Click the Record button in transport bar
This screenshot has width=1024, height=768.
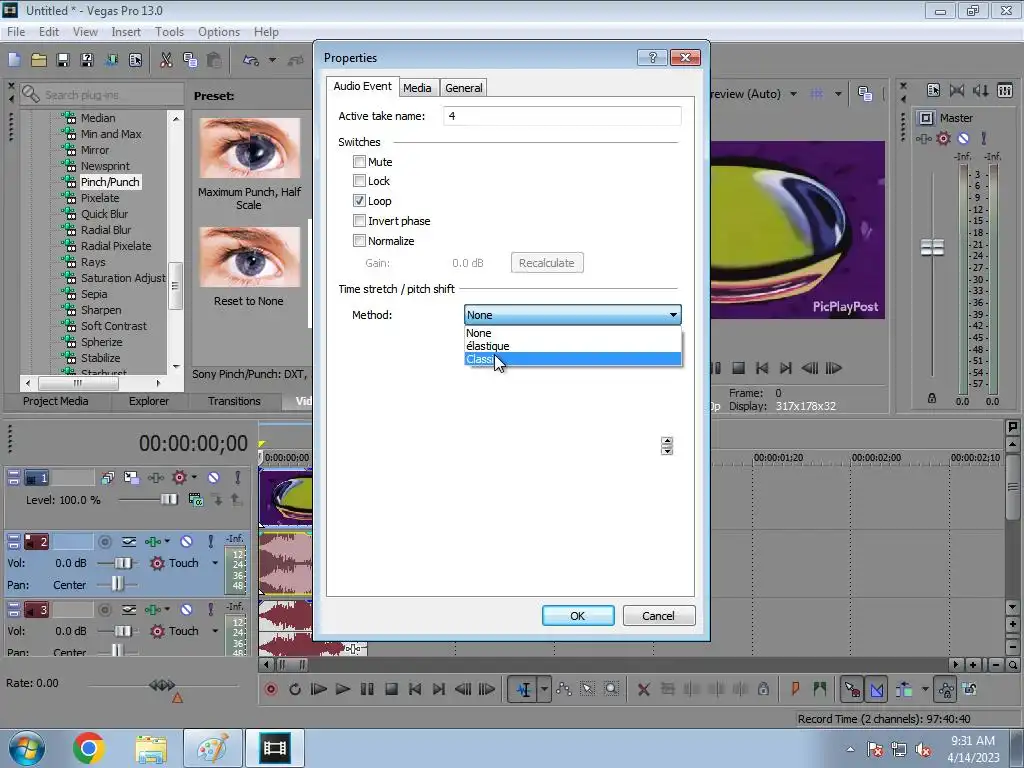[x=271, y=689]
